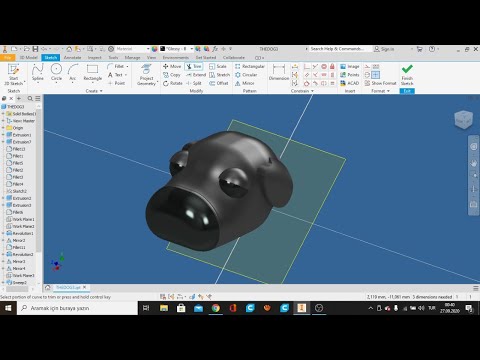480x360 pixels.
Task: Open the File menu
Action: click(x=7, y=58)
